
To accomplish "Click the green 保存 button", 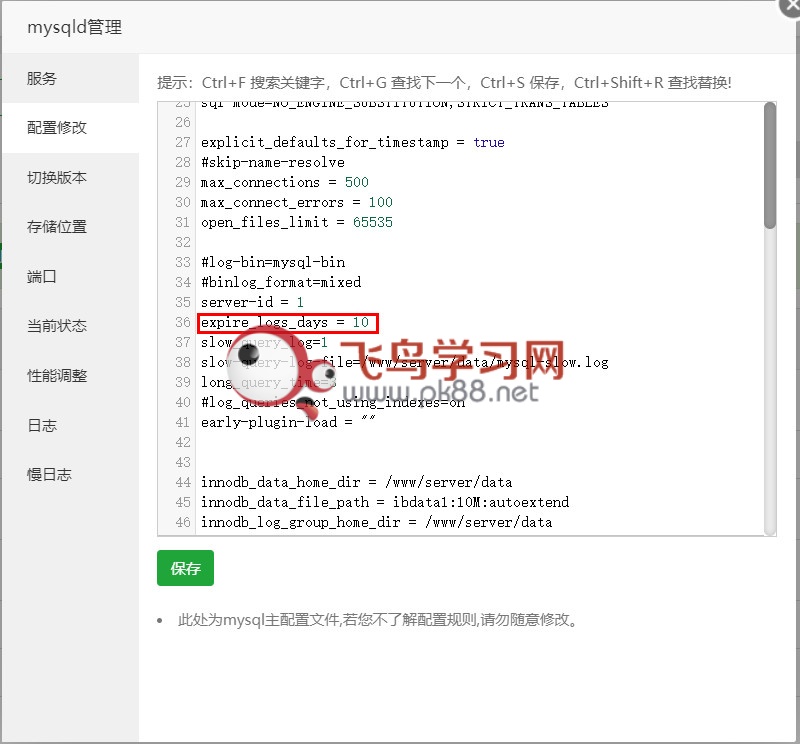I will click(185, 568).
